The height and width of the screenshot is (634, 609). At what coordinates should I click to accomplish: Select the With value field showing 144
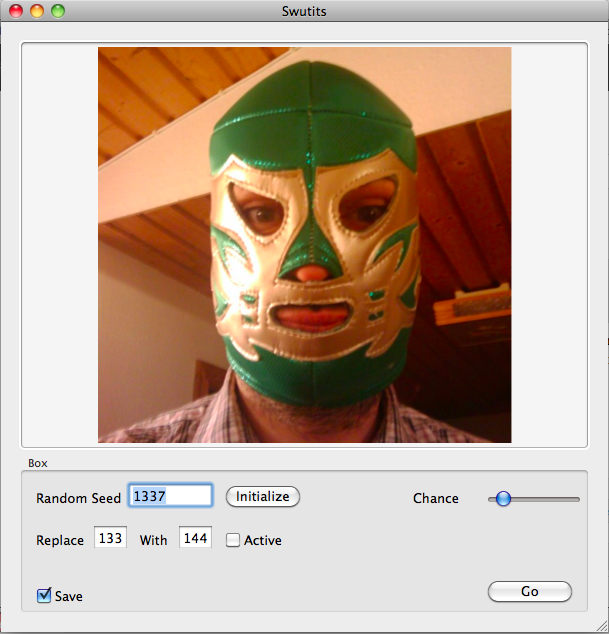tap(195, 538)
